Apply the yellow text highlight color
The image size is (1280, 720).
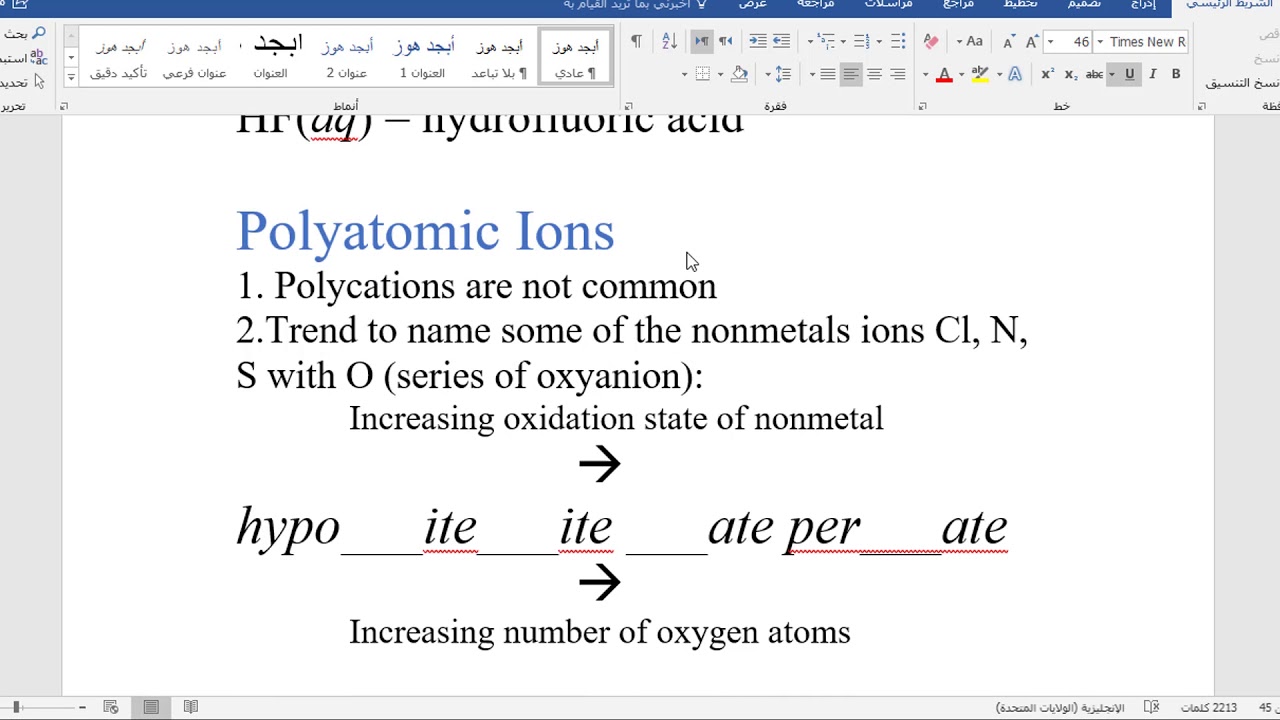(980, 74)
